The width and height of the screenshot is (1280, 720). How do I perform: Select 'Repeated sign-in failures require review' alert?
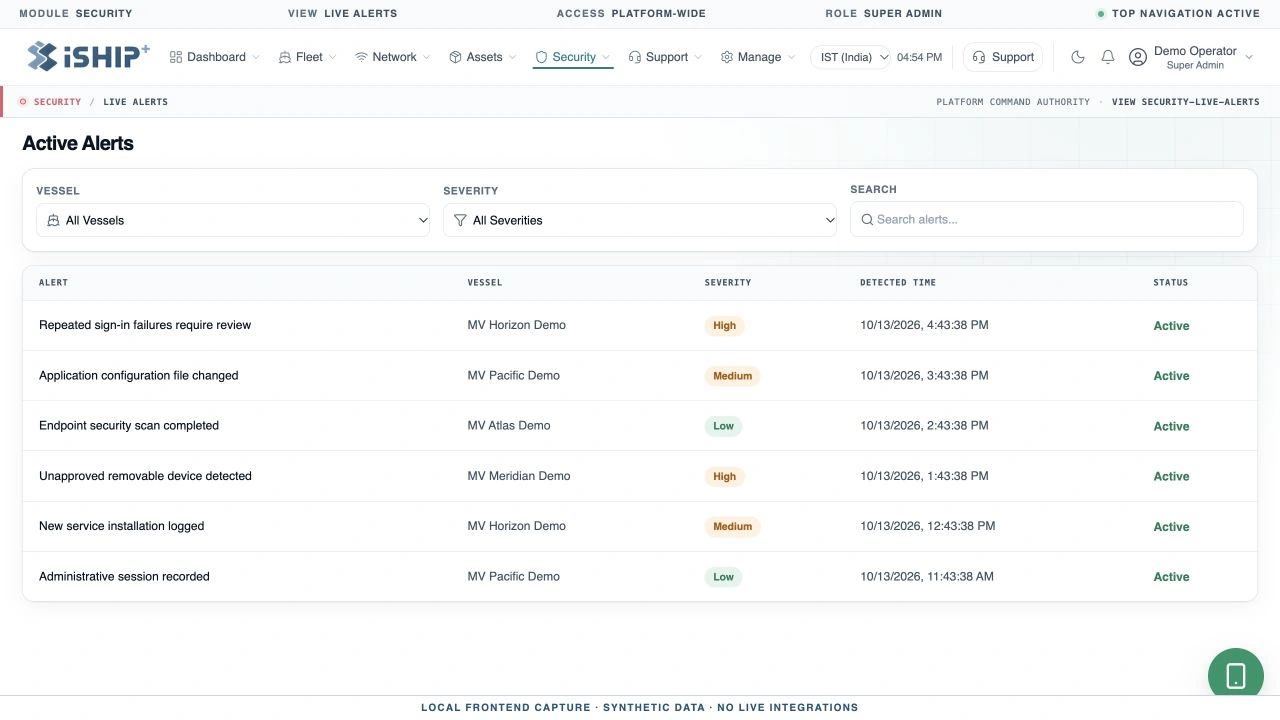click(145, 325)
